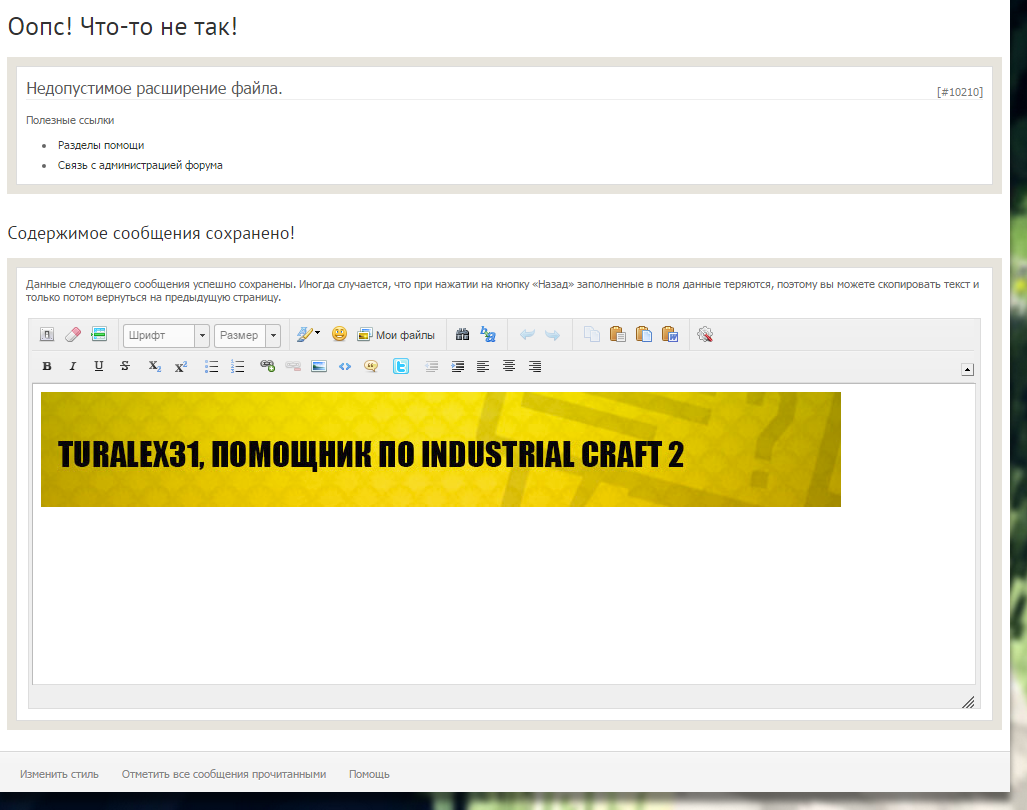Click the Replace text icon

click(x=488, y=335)
